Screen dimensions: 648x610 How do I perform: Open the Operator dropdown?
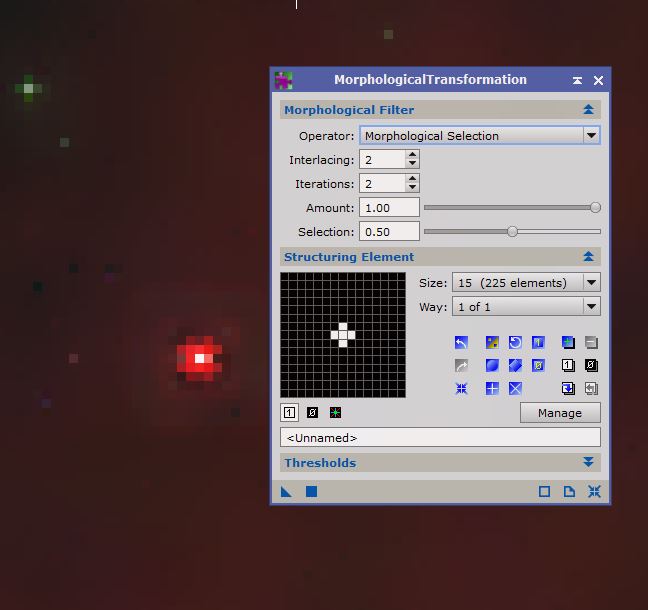click(591, 136)
